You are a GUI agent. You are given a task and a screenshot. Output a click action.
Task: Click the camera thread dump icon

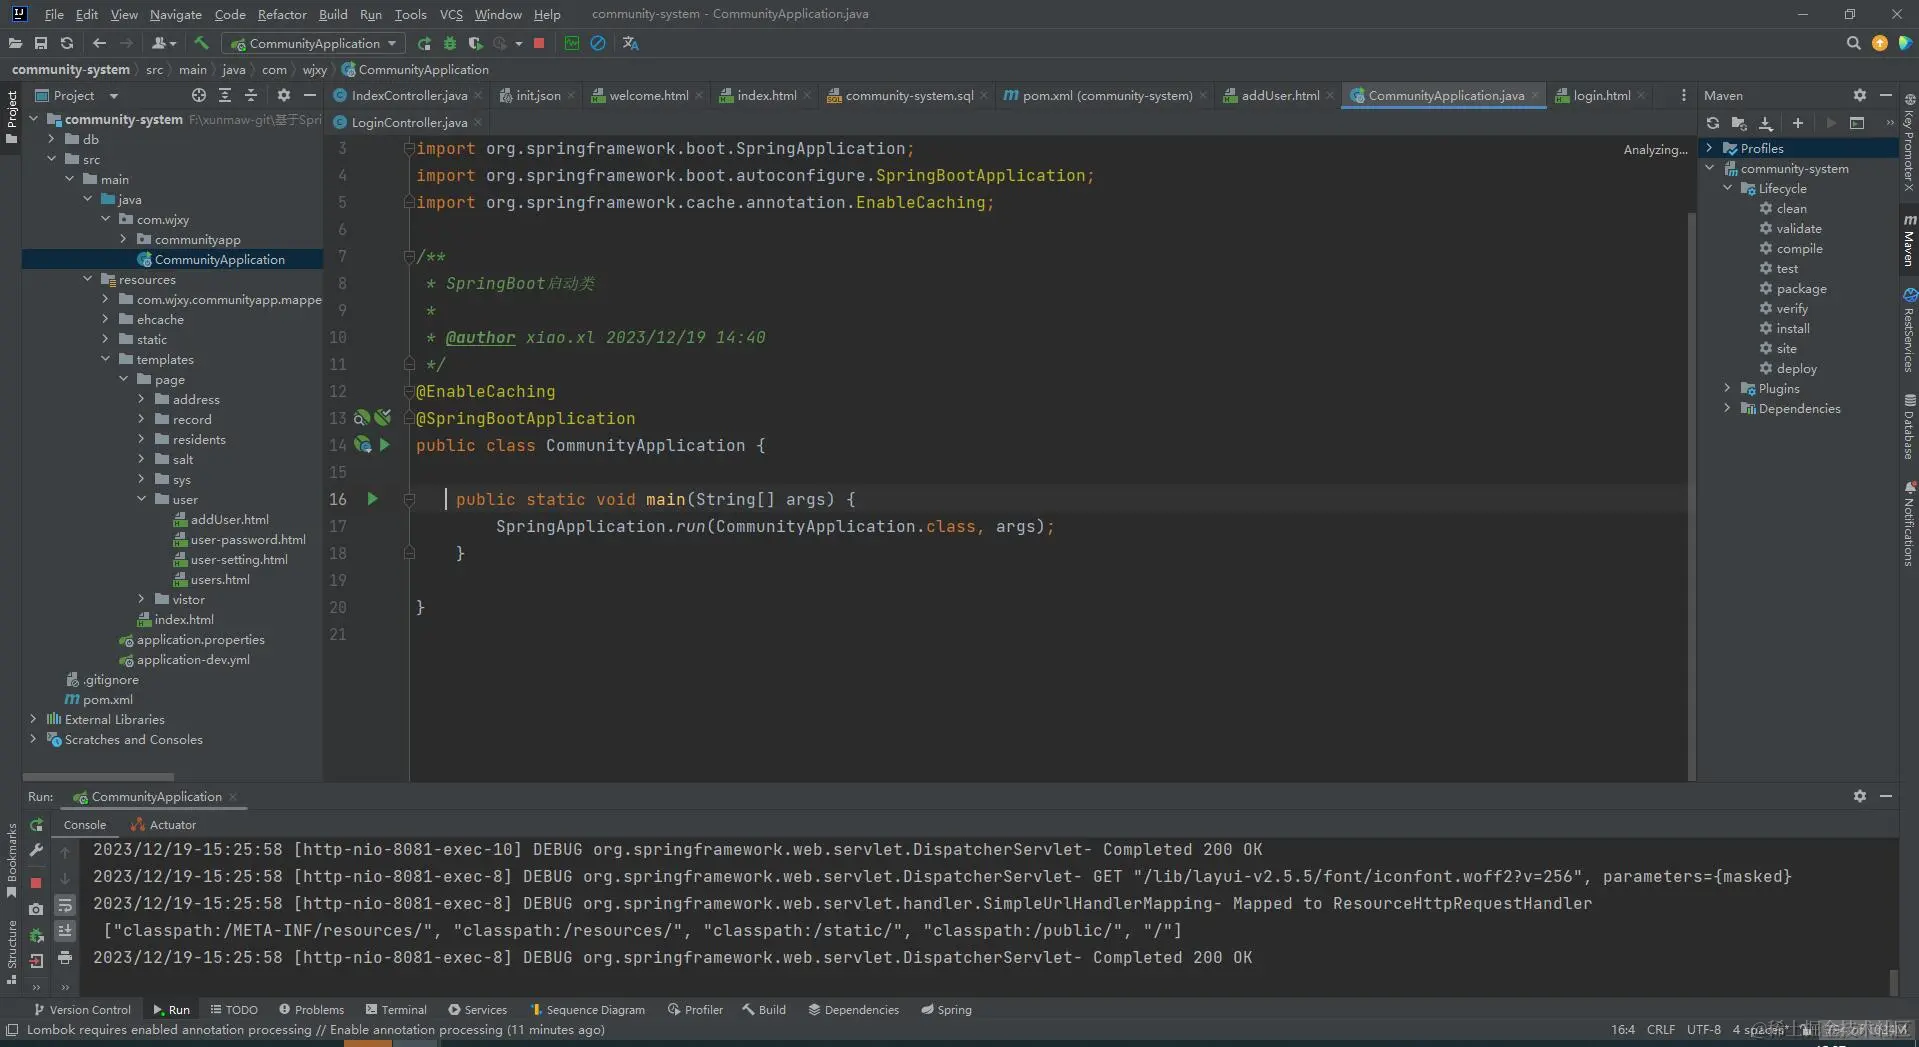(x=36, y=909)
